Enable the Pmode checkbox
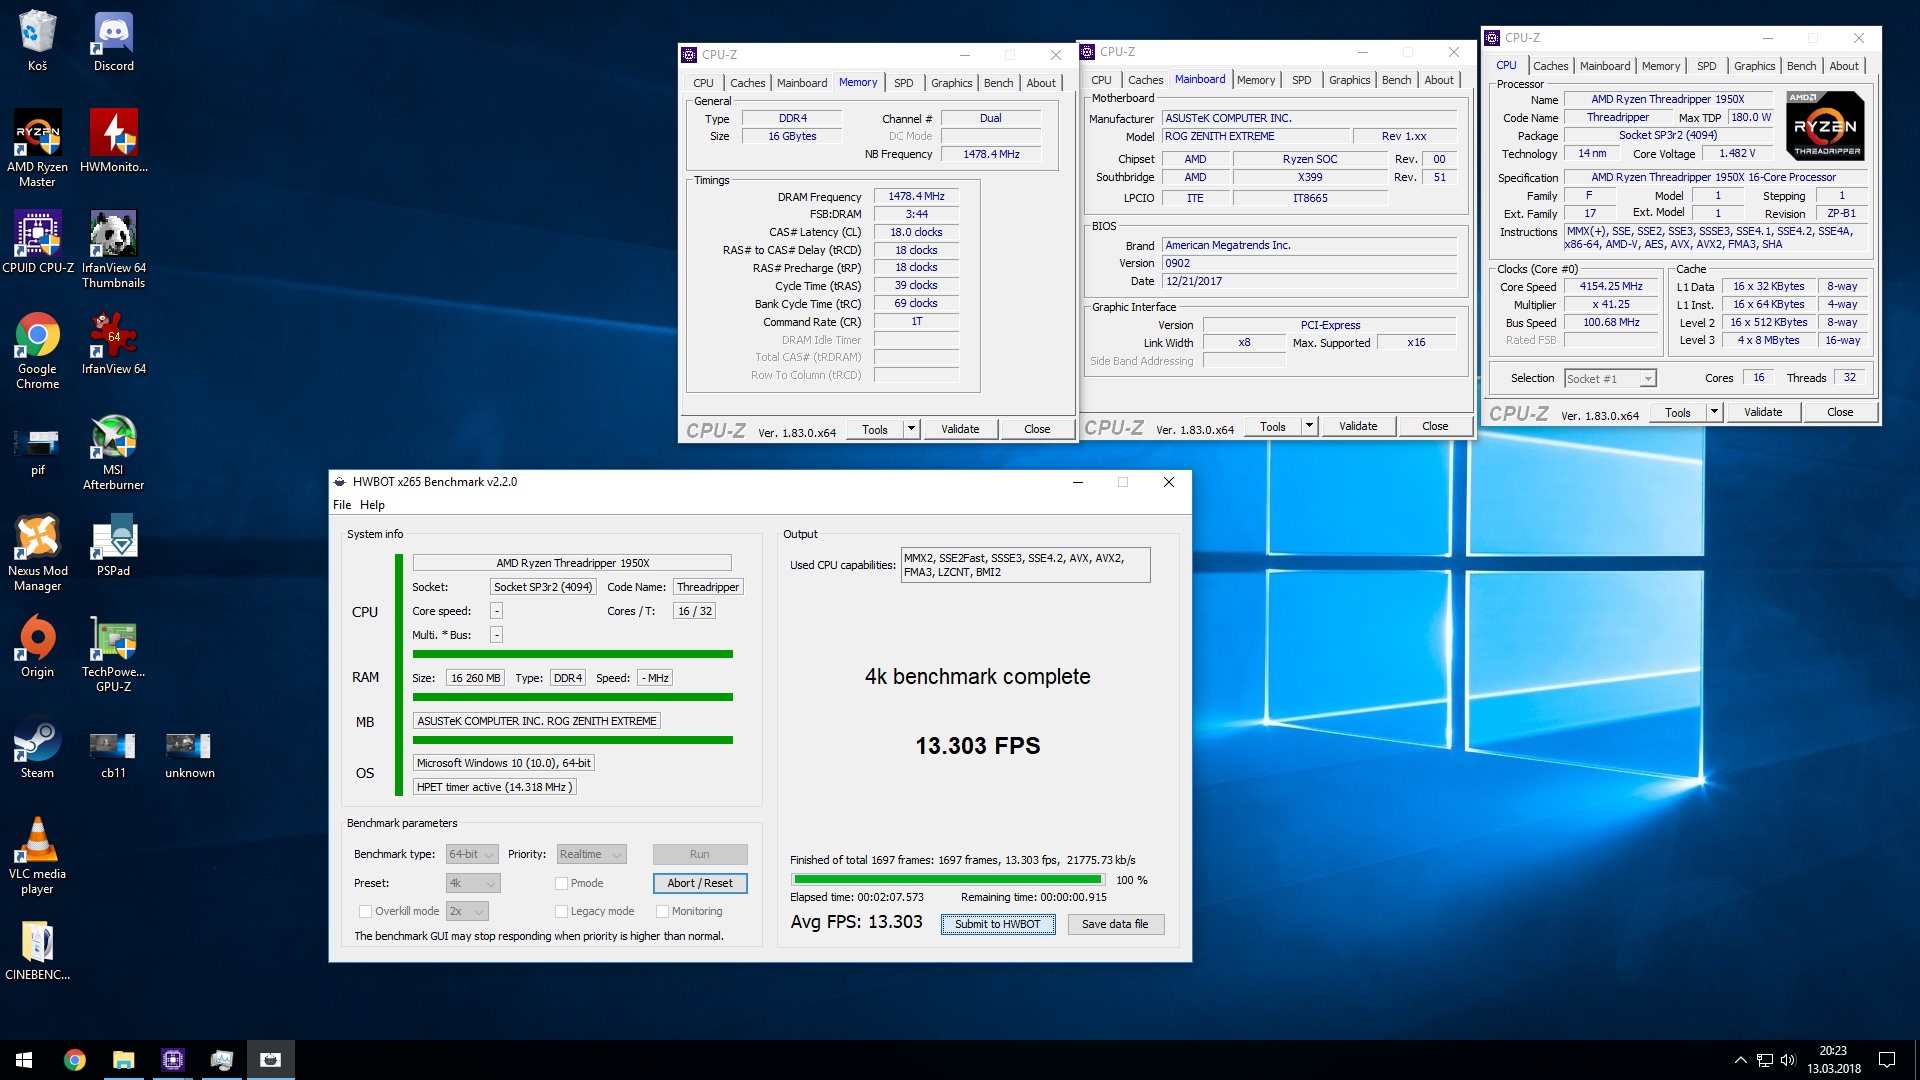 pos(561,883)
